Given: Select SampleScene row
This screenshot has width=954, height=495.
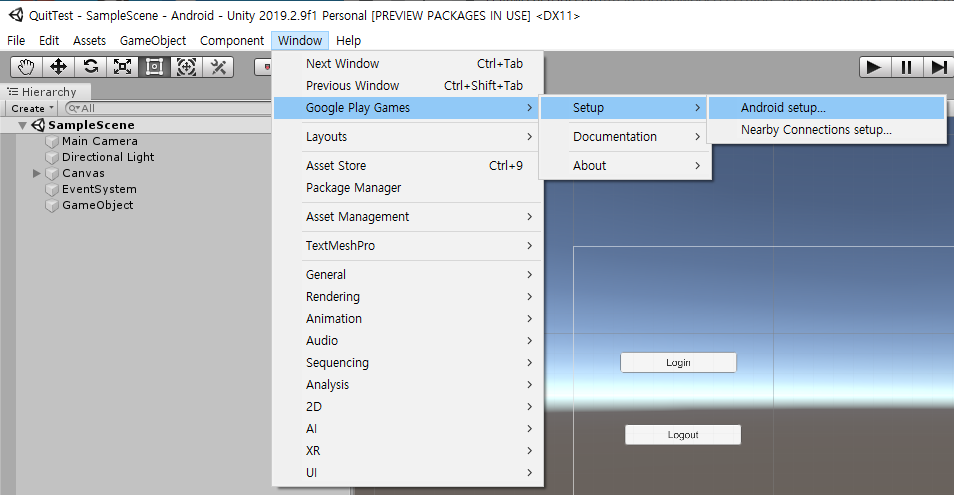Looking at the screenshot, I should pos(136,125).
